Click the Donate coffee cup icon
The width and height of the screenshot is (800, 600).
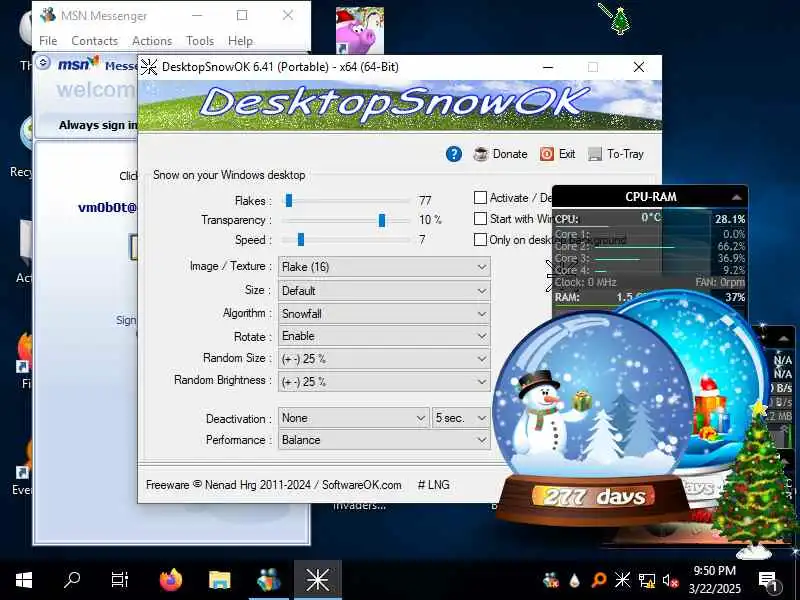(x=481, y=154)
